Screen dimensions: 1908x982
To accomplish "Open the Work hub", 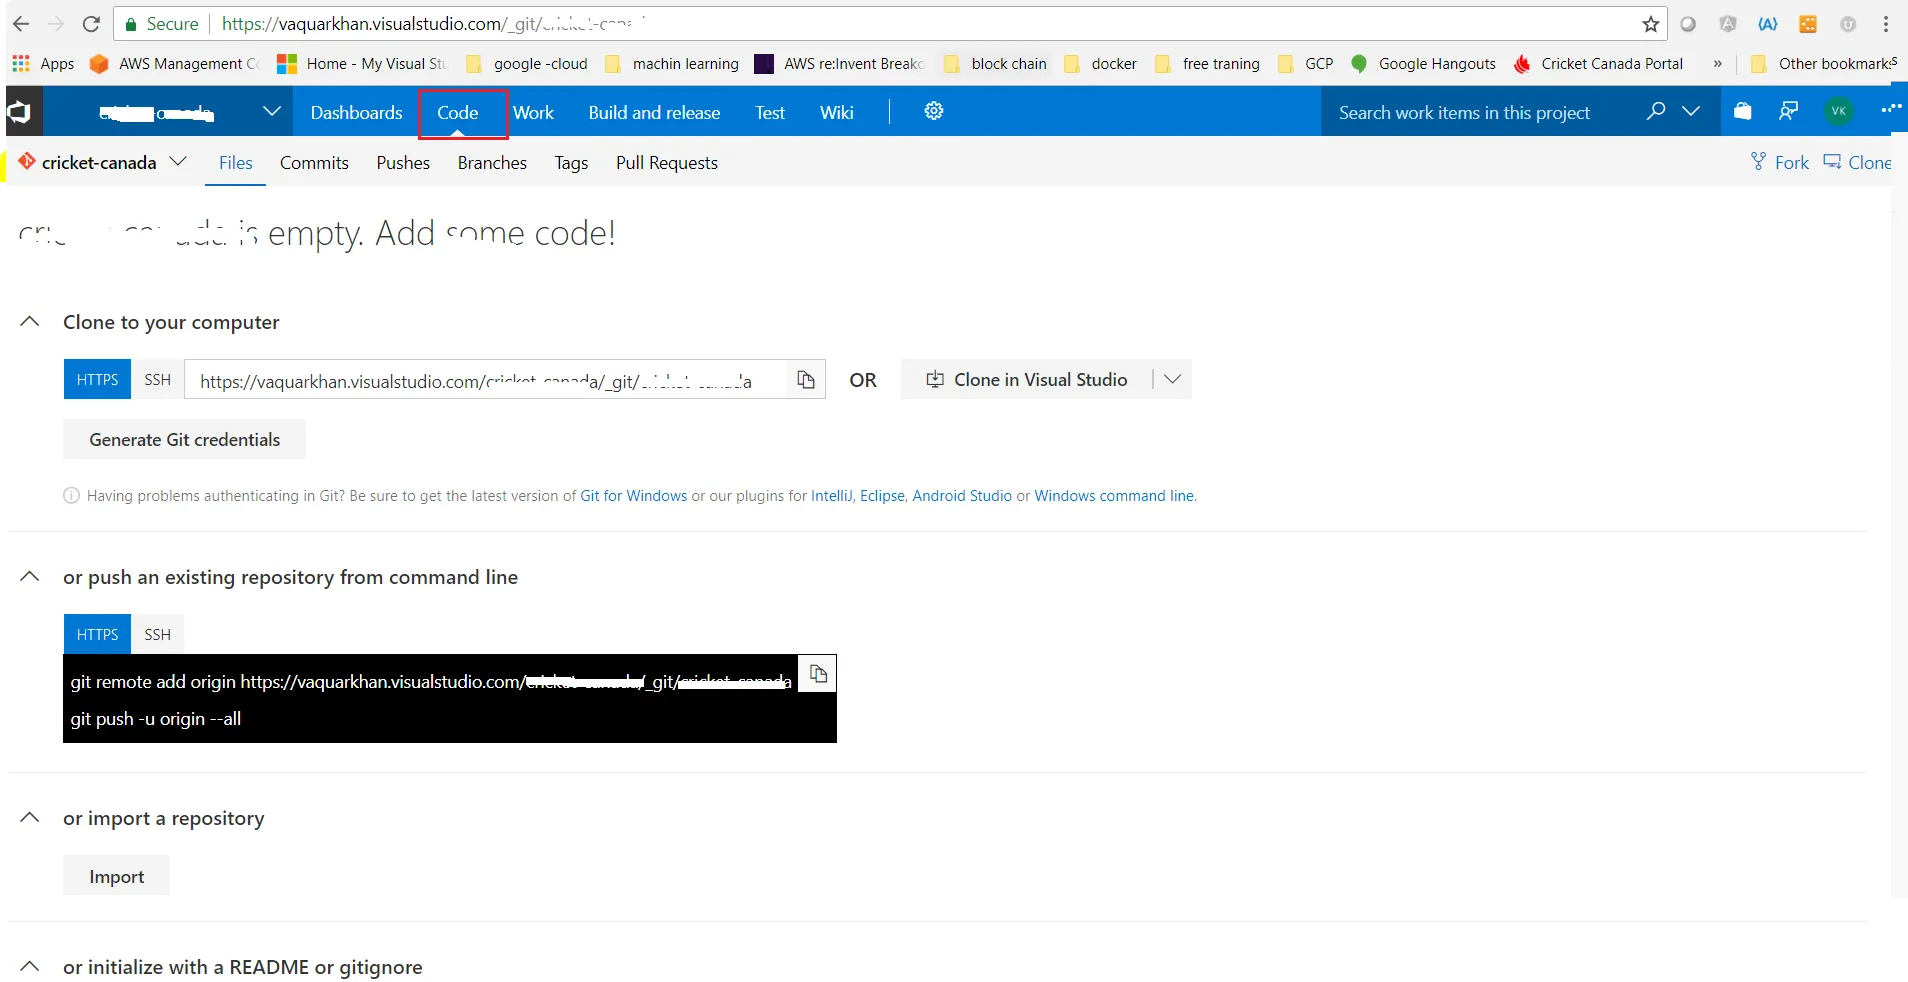I will 533,113.
